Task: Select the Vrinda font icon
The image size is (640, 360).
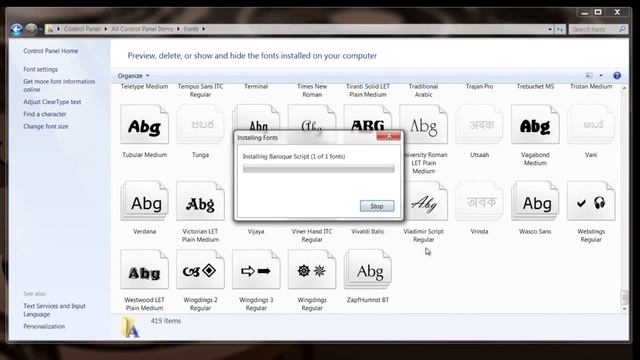Action: (479, 201)
